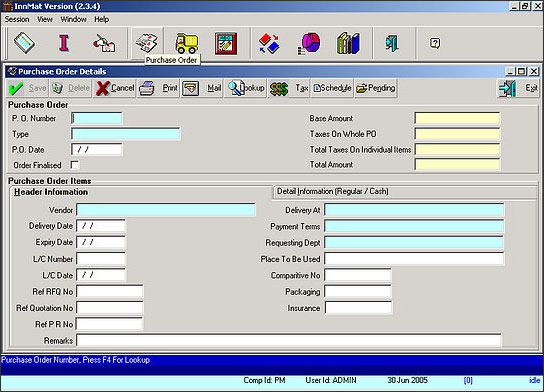This screenshot has height=392, width=544.
Task: Click the Pending button
Action: pos(376,88)
